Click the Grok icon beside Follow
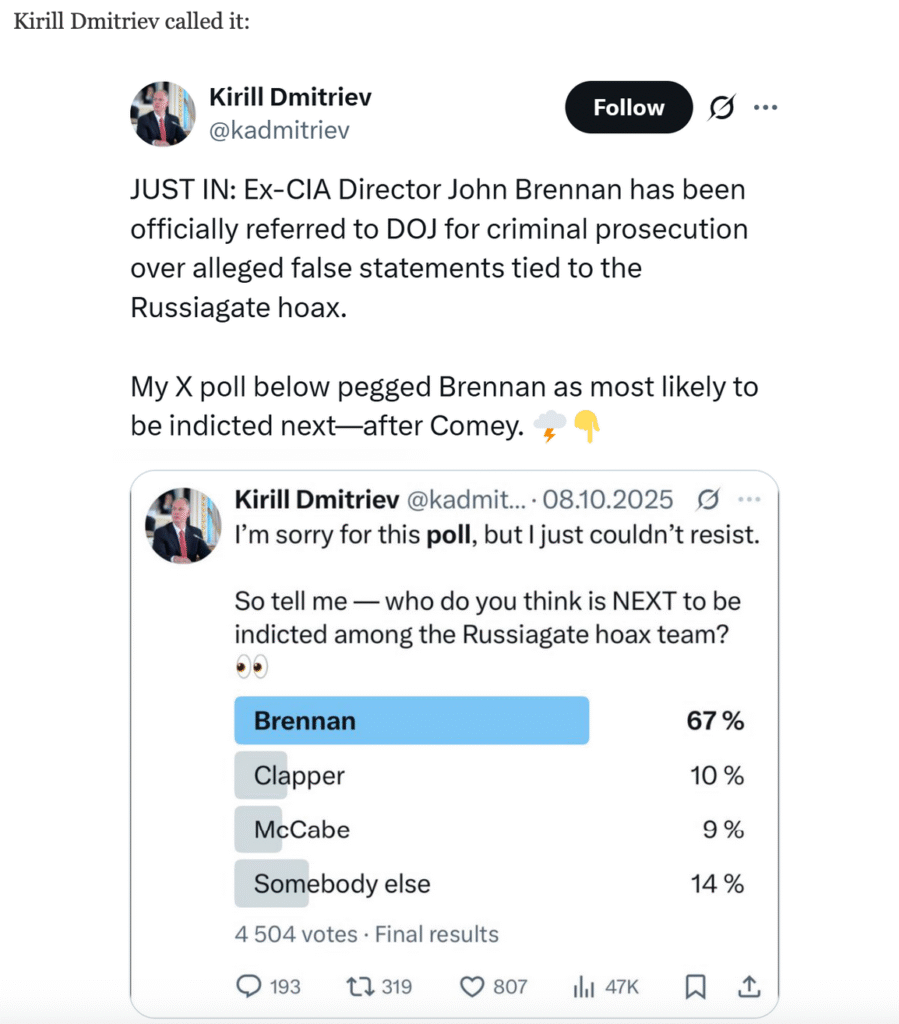Viewport: 899px width, 1024px height. pyautogui.click(x=720, y=108)
